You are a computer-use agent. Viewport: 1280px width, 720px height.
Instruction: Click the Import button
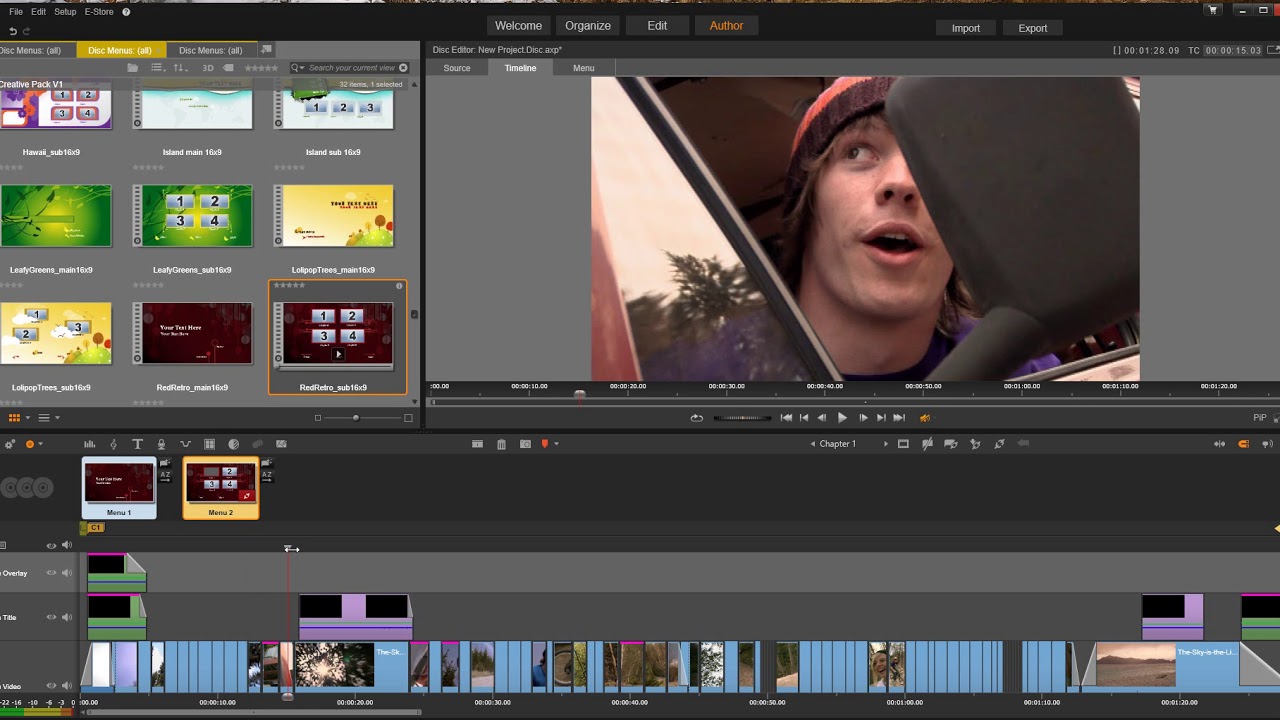coord(966,28)
